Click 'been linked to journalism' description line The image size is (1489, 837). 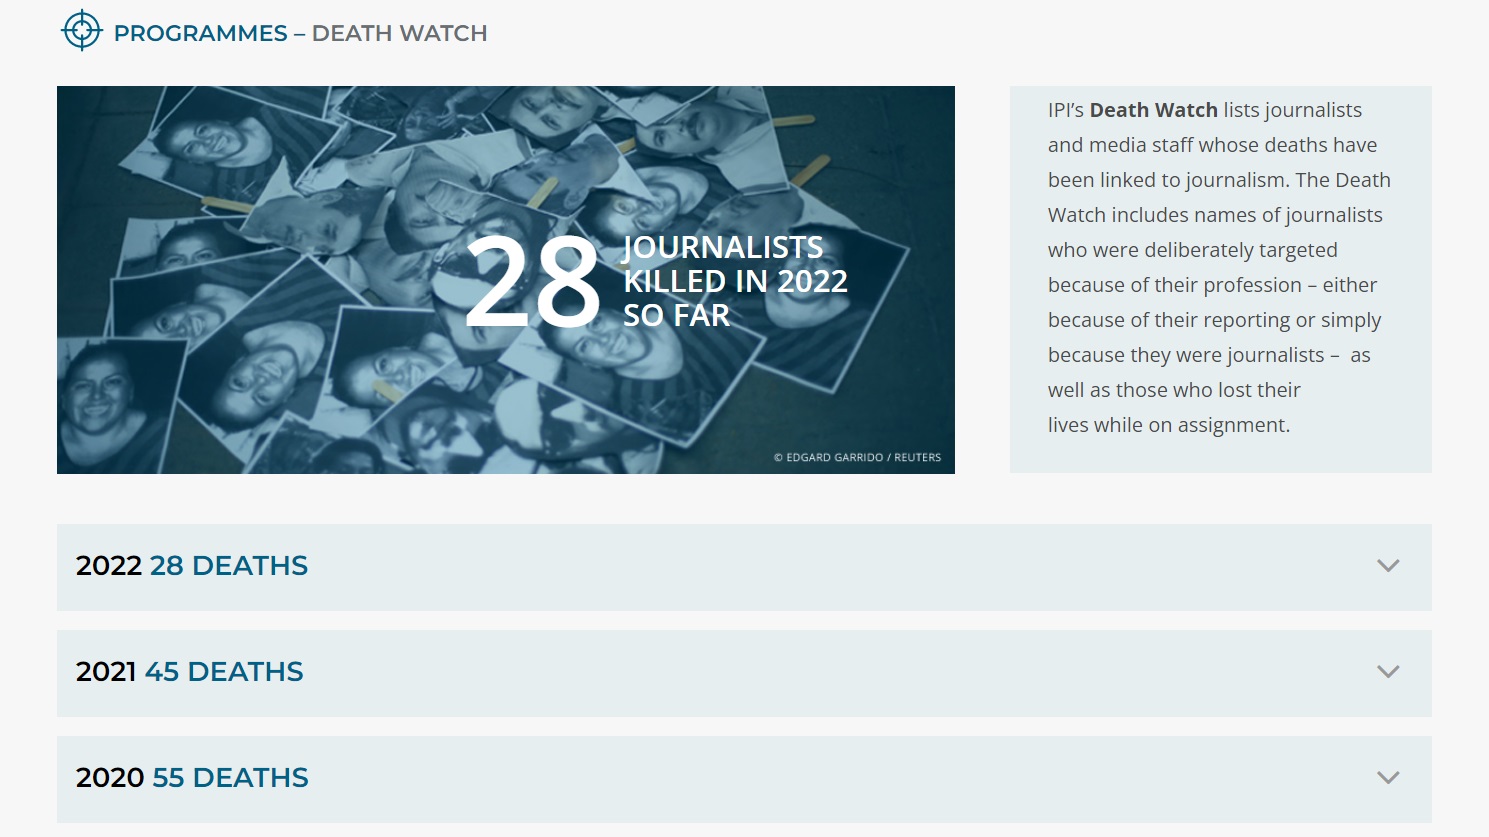[1218, 180]
